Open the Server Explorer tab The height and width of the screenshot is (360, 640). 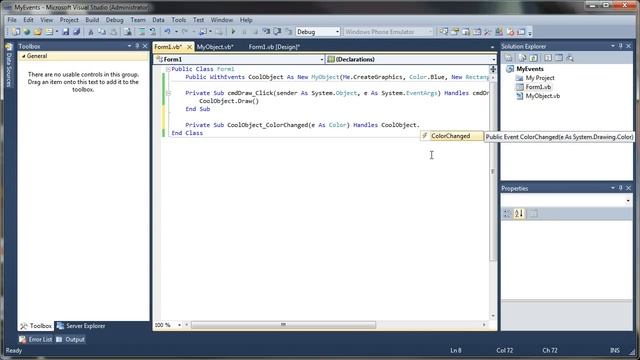point(81,326)
